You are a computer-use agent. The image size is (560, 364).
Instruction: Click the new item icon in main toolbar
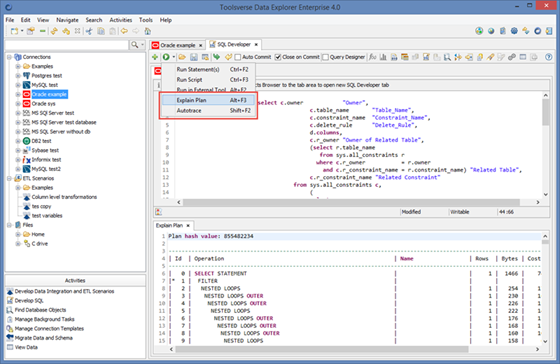(x=14, y=31)
